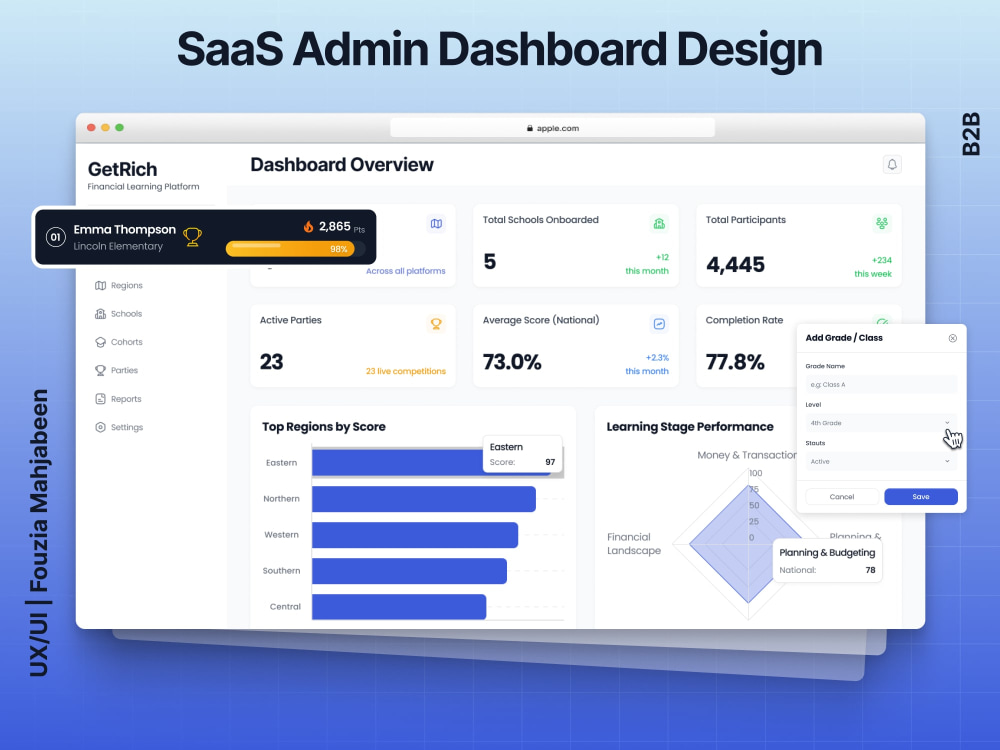Click the 01 rank badge

(x=55, y=237)
